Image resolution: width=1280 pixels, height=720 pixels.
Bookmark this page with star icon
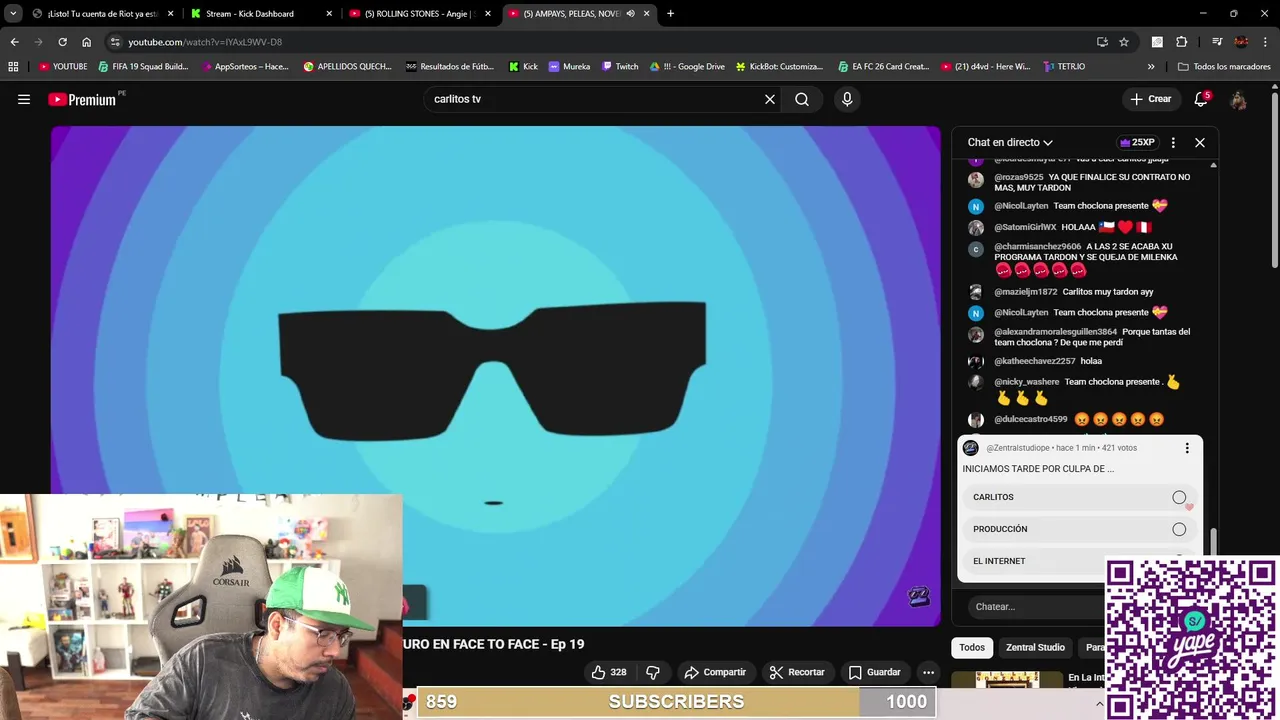[1124, 42]
